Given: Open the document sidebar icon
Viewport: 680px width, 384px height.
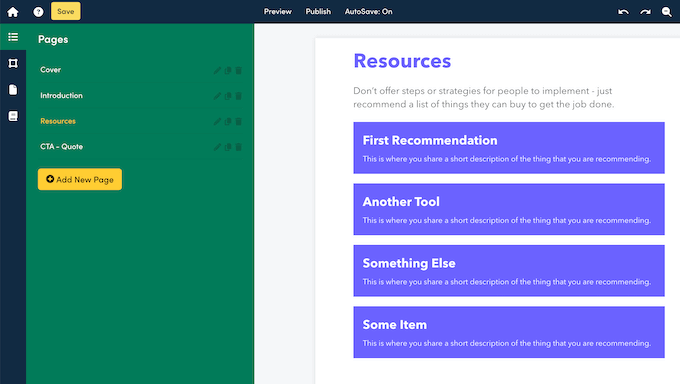Looking at the screenshot, I should pos(13,89).
